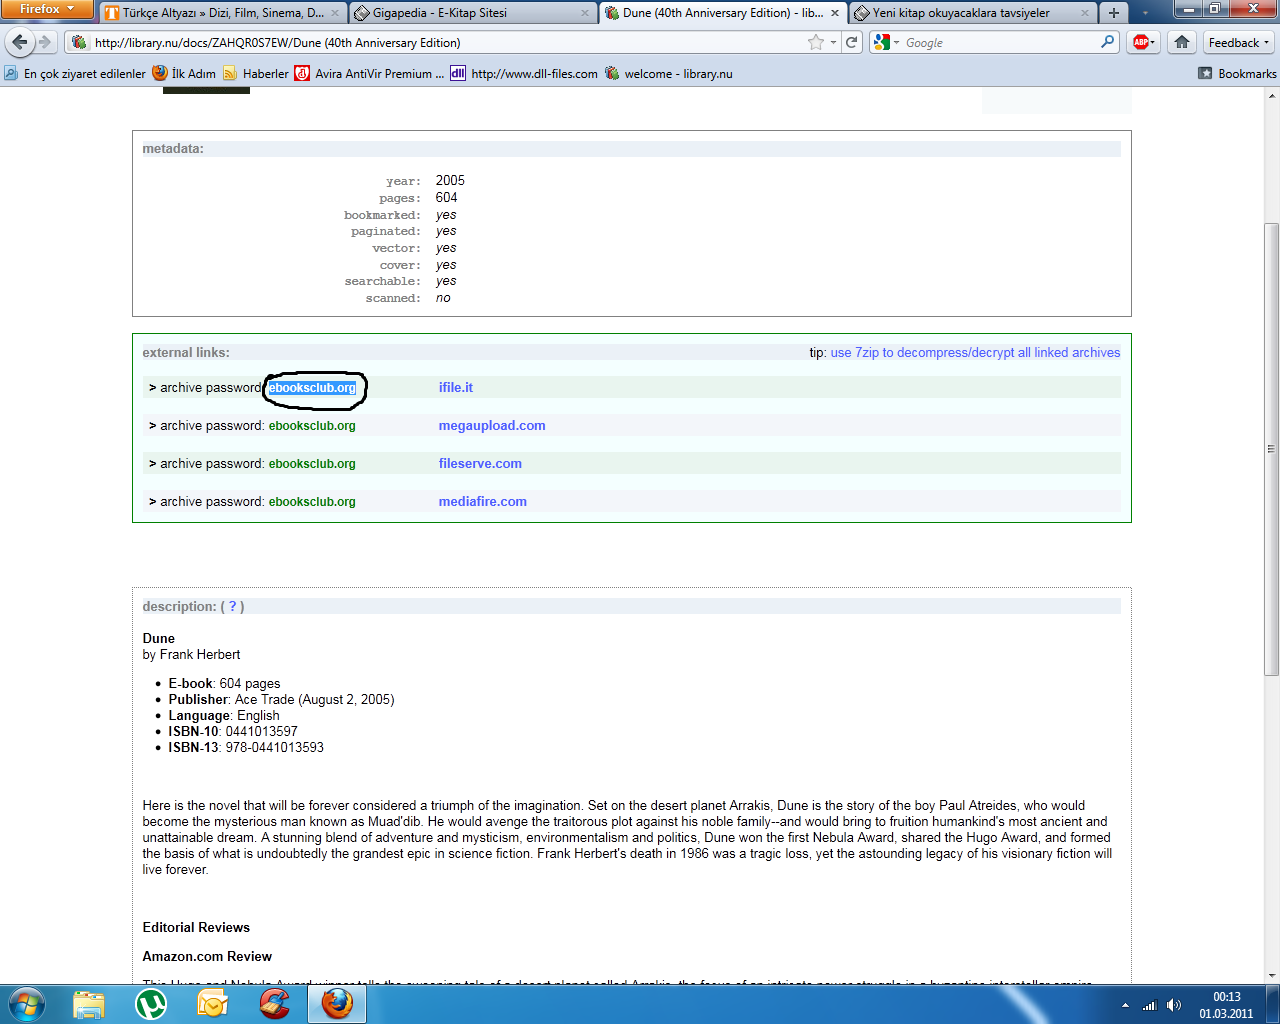The image size is (1280, 1024).
Task: Open the Windows Start menu
Action: (26, 1003)
